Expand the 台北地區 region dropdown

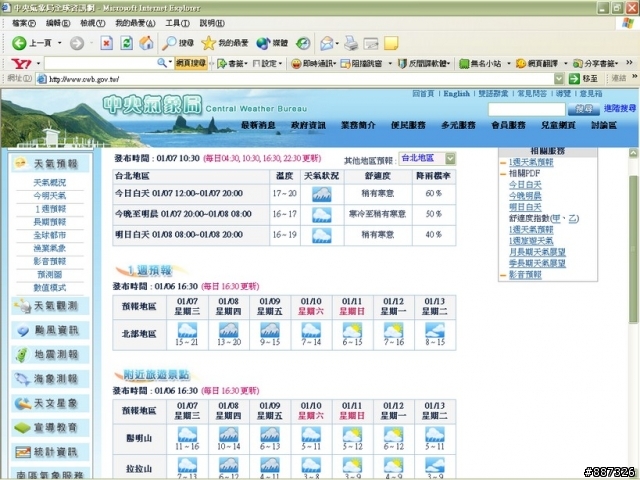coord(450,158)
